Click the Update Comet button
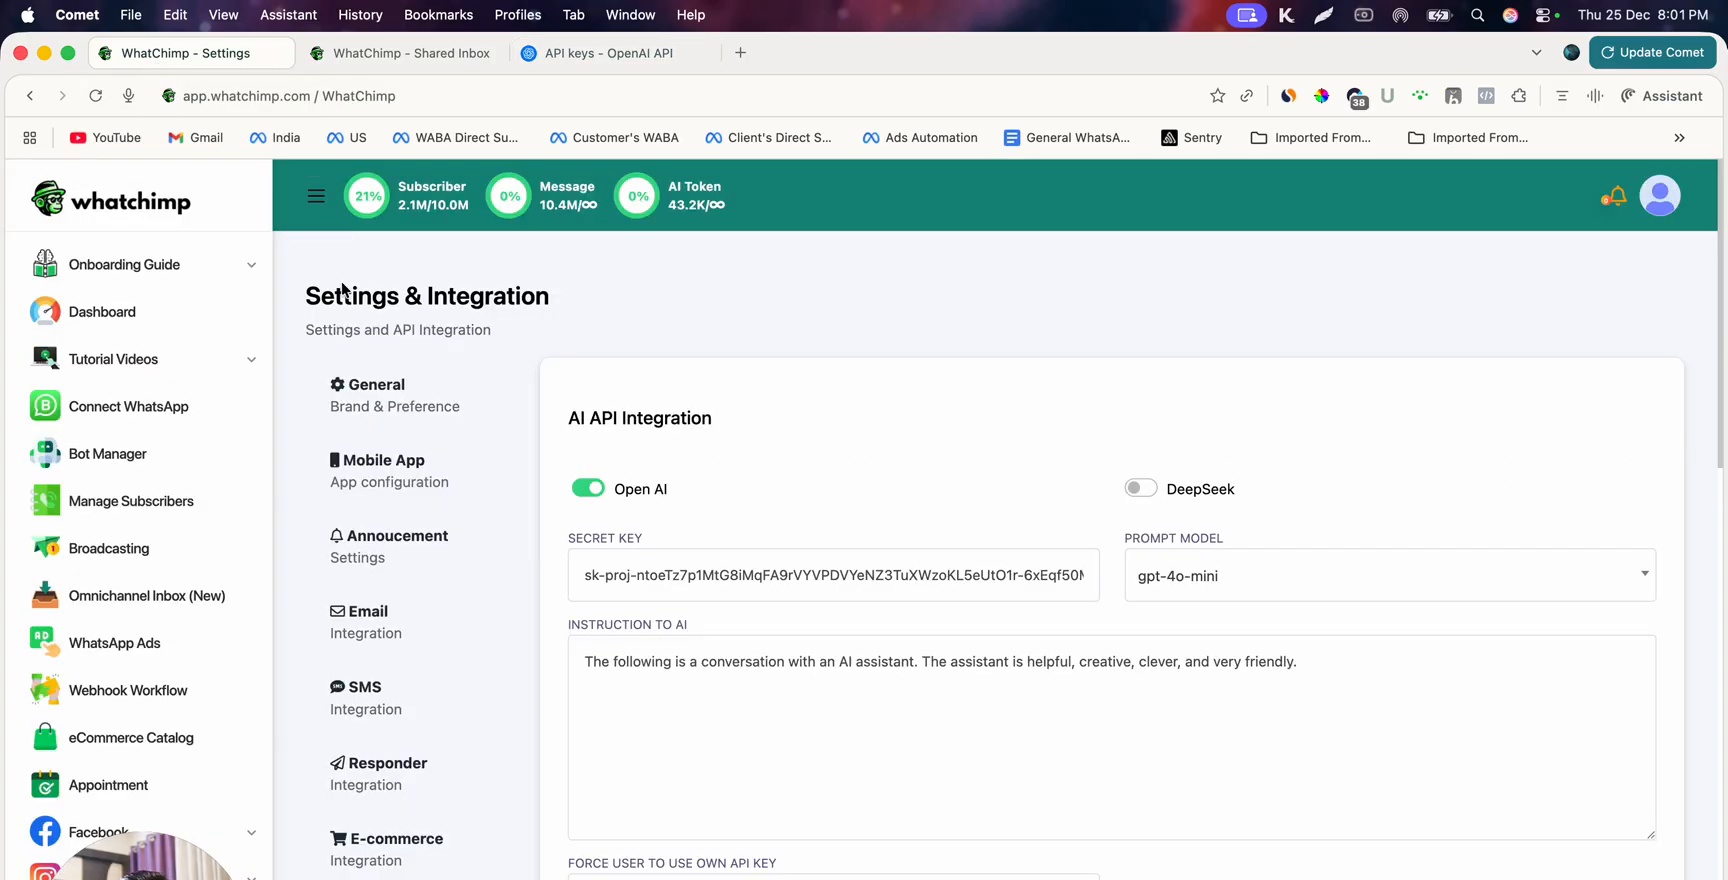This screenshot has width=1728, height=880. (x=1652, y=53)
